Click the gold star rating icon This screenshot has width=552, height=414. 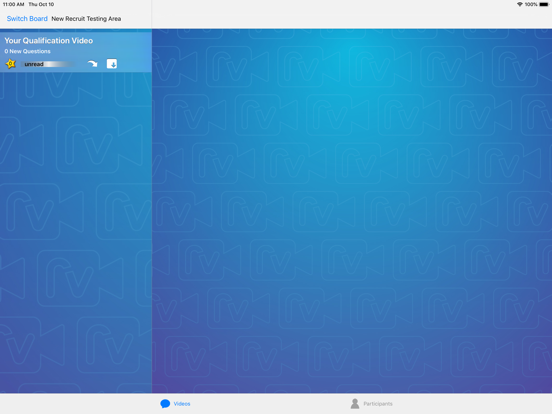11,64
